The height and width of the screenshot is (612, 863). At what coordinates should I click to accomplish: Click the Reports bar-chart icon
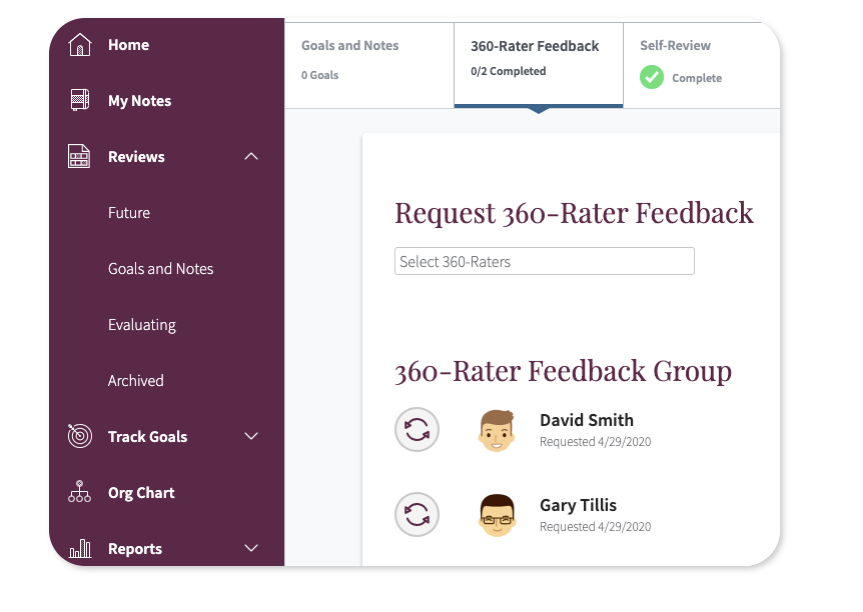pyautogui.click(x=80, y=548)
